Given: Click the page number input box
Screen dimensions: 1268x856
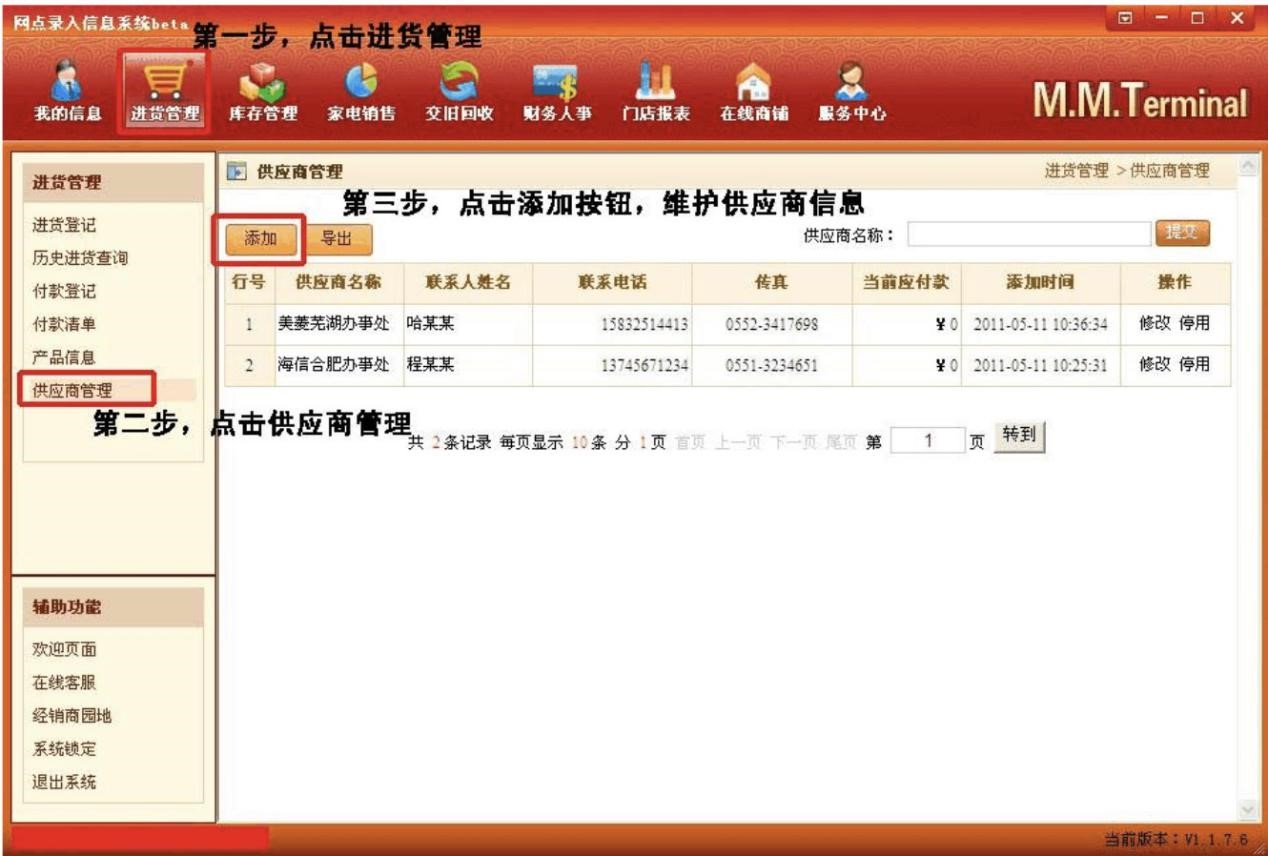Looking at the screenshot, I should (927, 440).
